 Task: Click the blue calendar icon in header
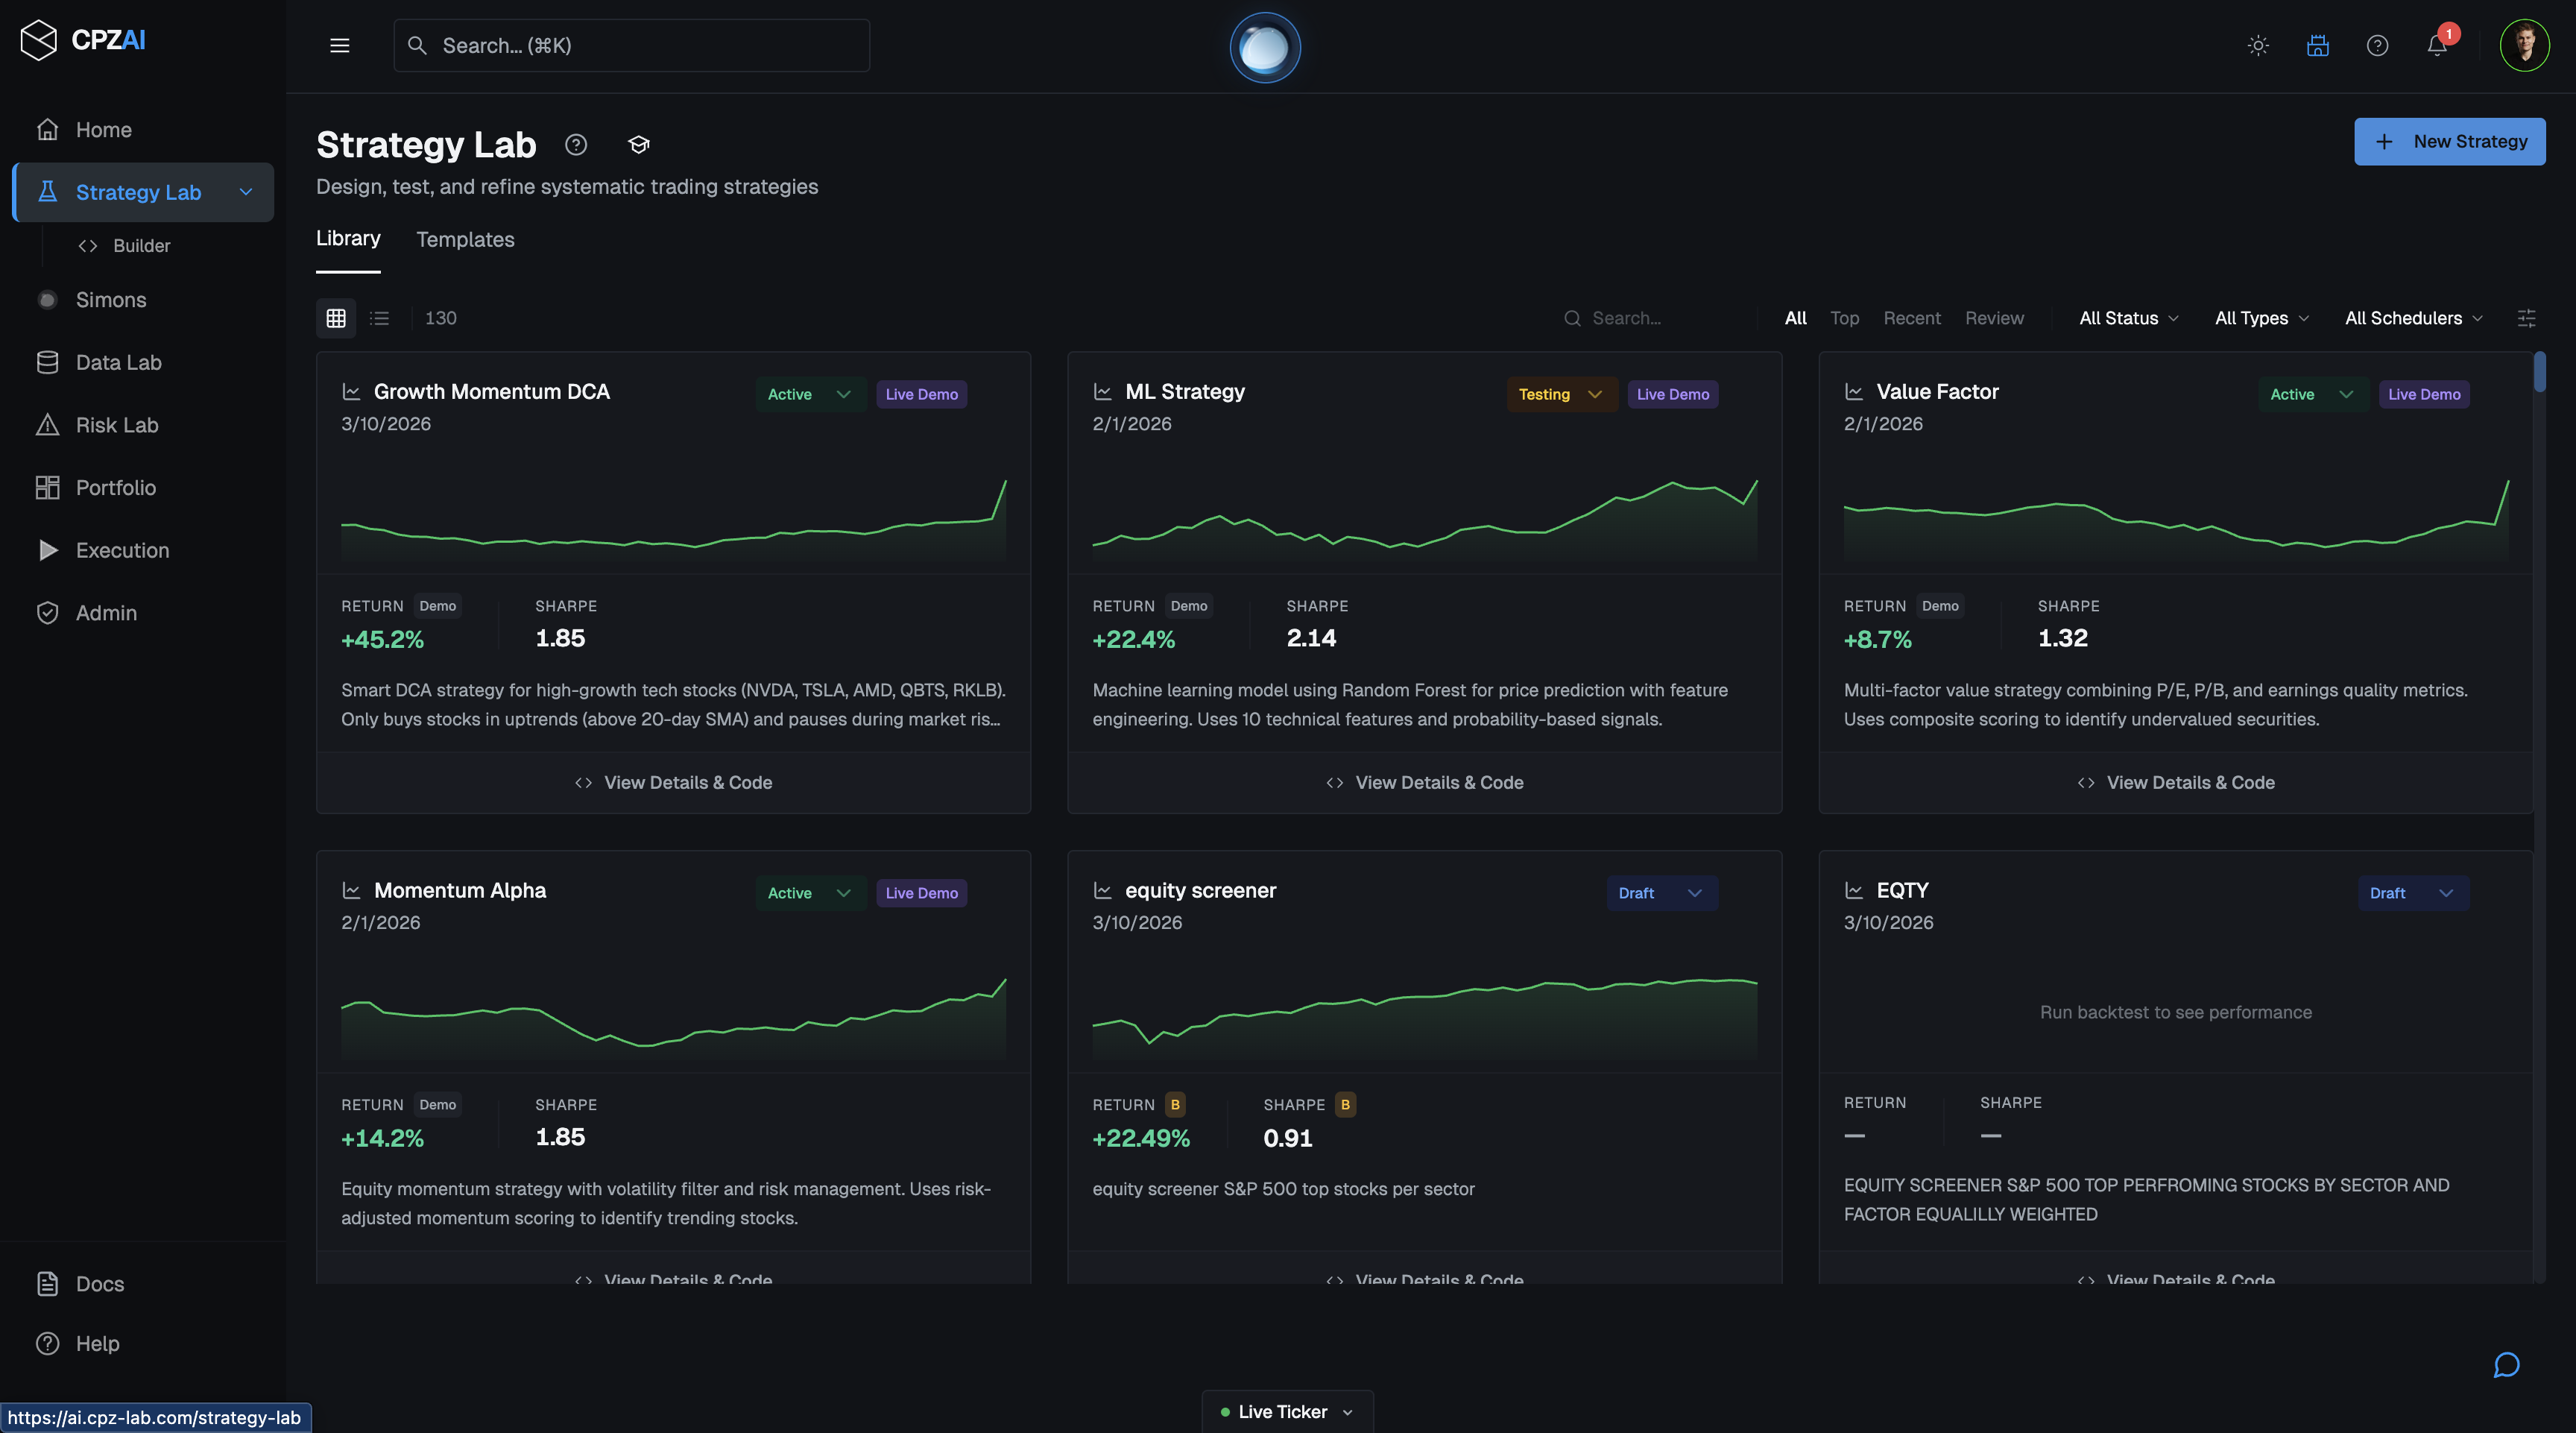pos(2318,46)
